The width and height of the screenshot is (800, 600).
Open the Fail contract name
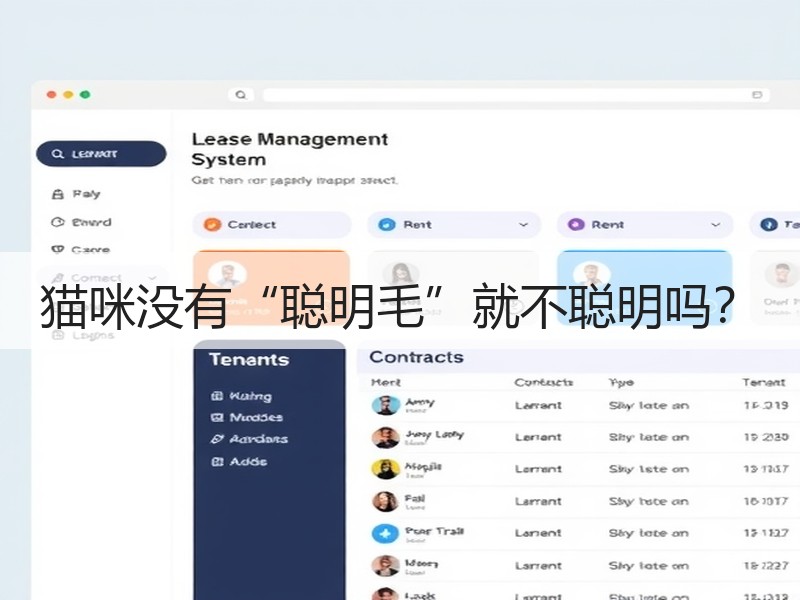pos(415,498)
